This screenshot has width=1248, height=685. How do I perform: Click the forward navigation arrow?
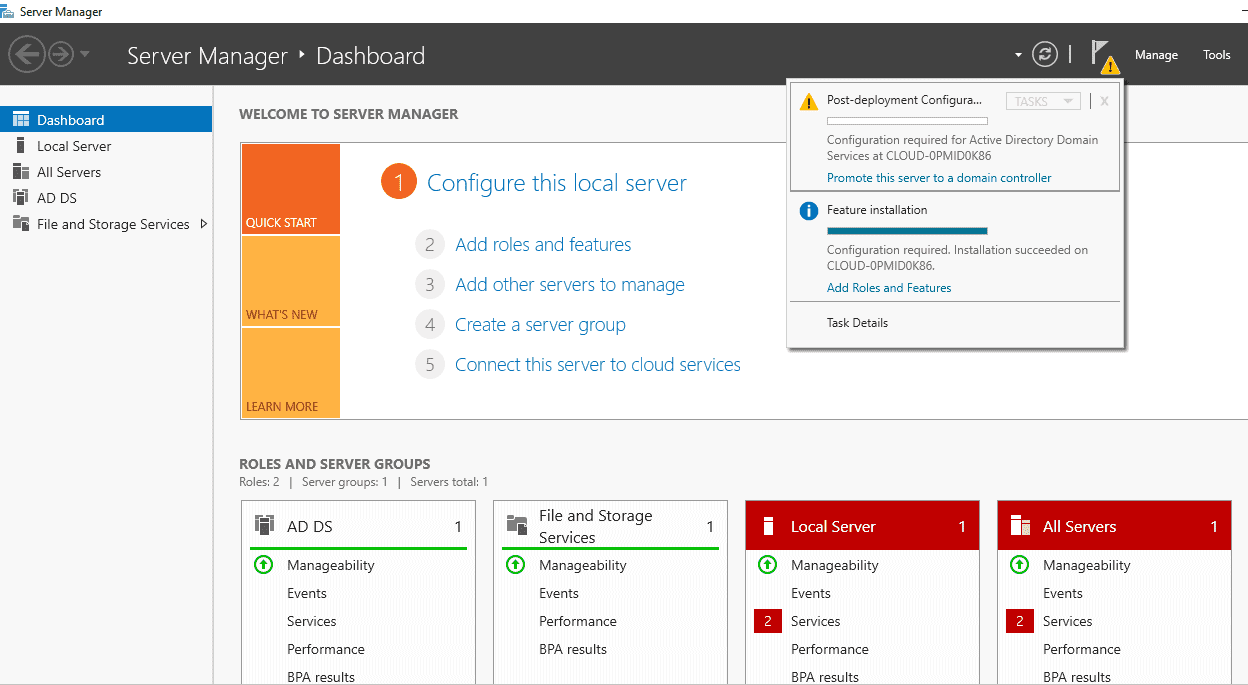(61, 53)
